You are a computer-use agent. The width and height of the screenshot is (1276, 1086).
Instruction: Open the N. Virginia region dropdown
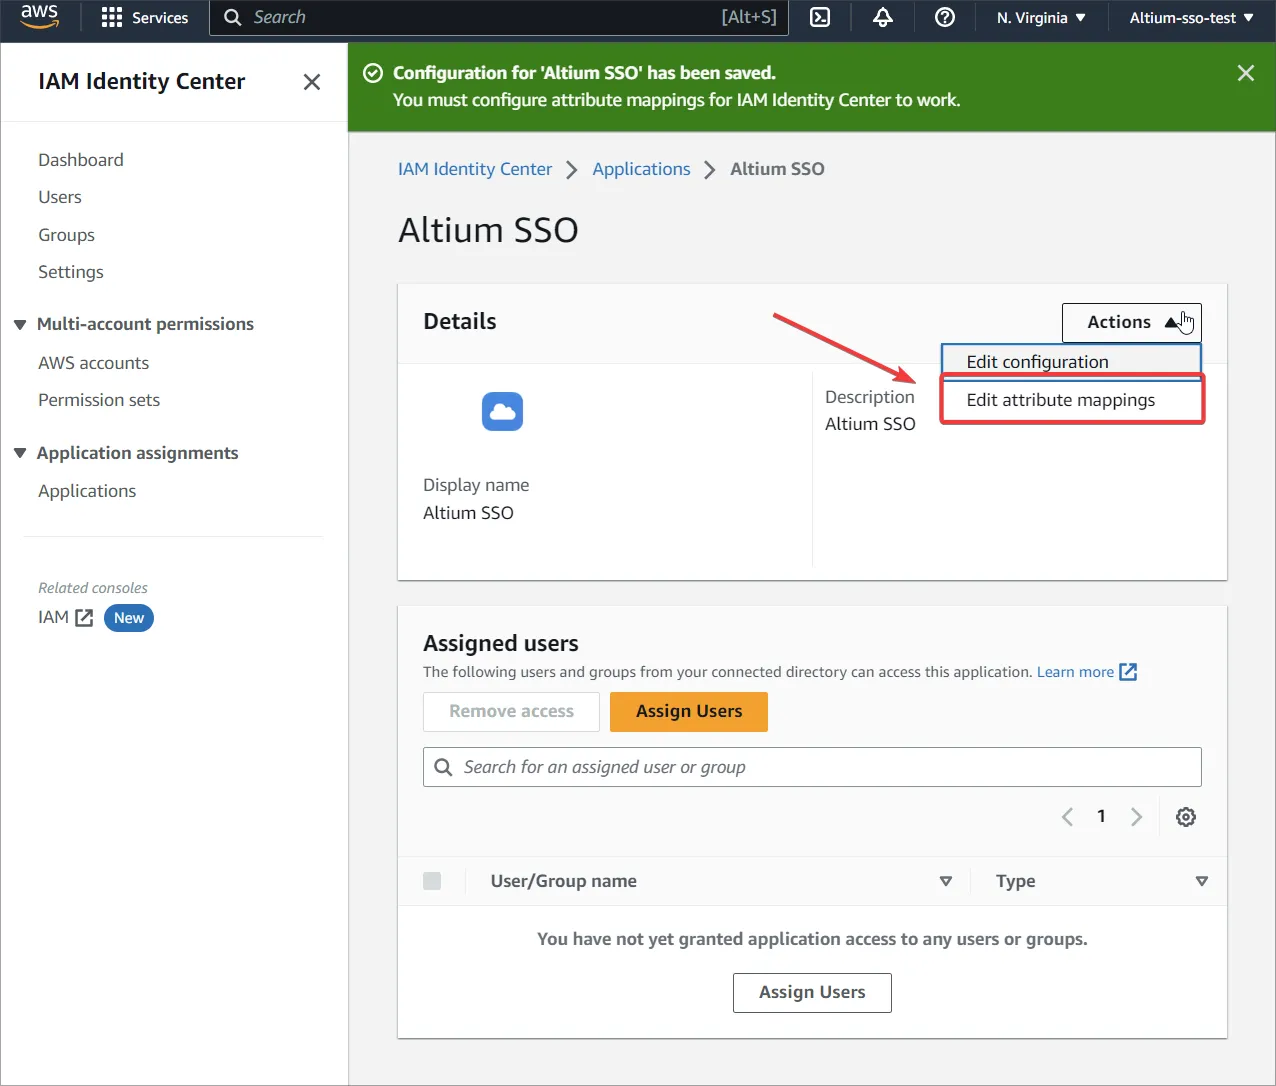point(1041,18)
